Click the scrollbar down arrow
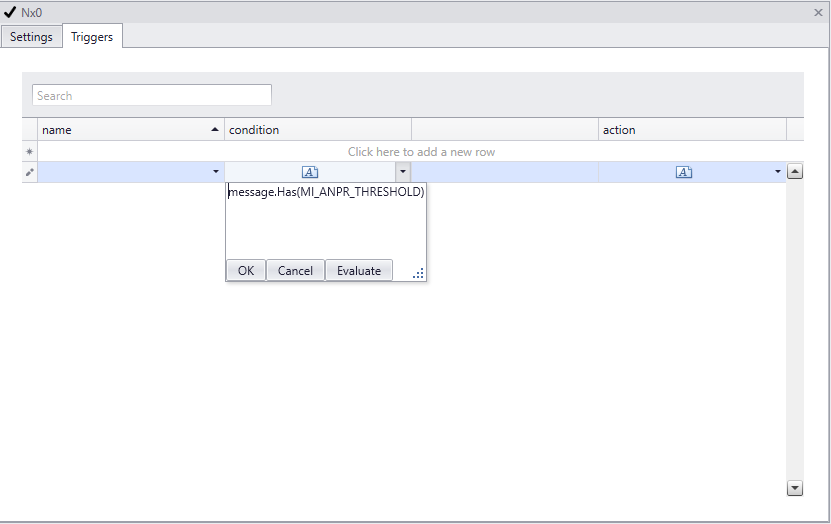Image resolution: width=831 pixels, height=524 pixels. (x=794, y=488)
